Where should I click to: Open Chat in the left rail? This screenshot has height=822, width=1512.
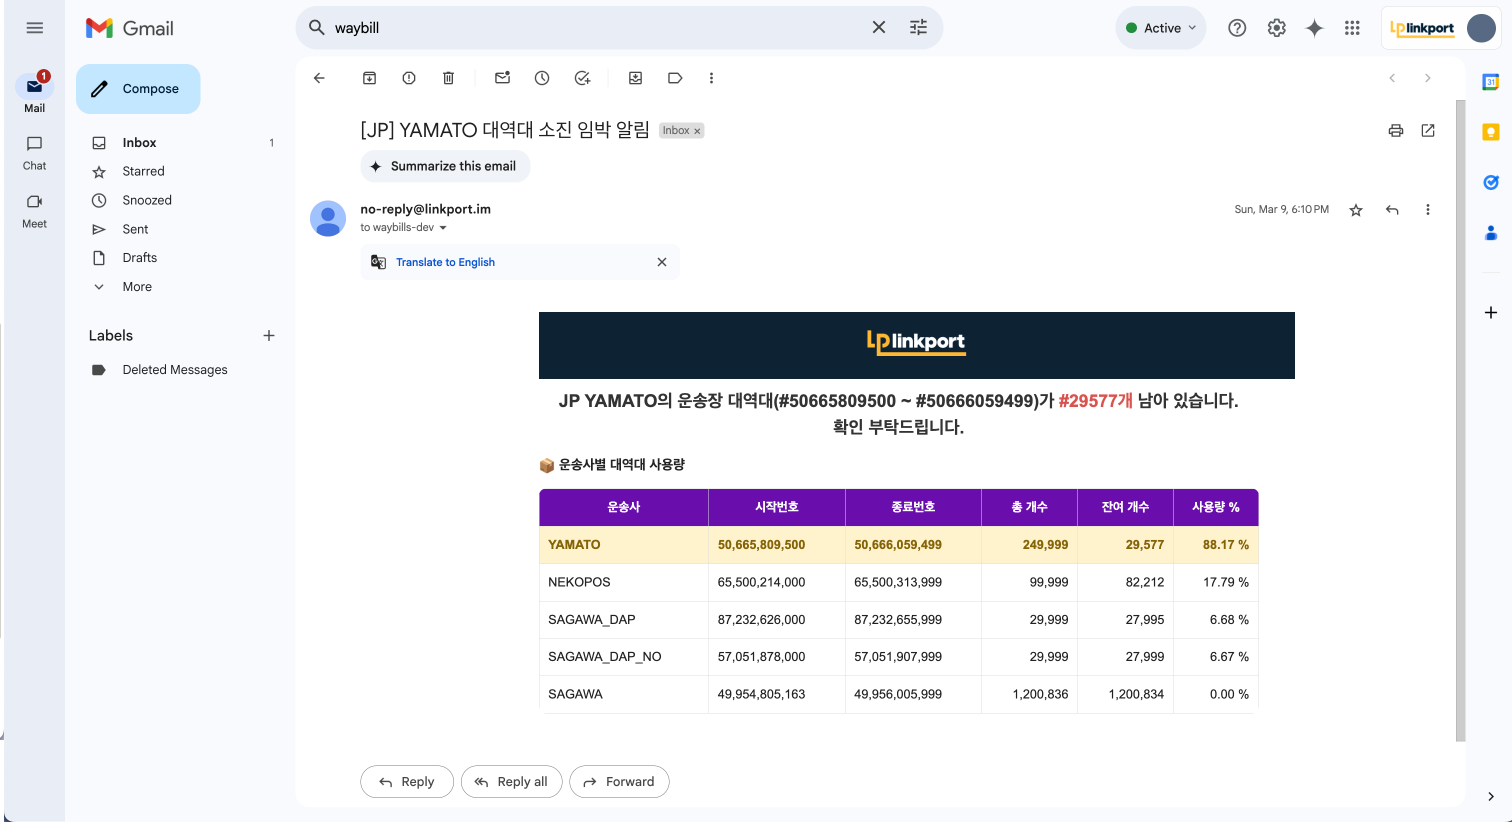pyautogui.click(x=35, y=153)
